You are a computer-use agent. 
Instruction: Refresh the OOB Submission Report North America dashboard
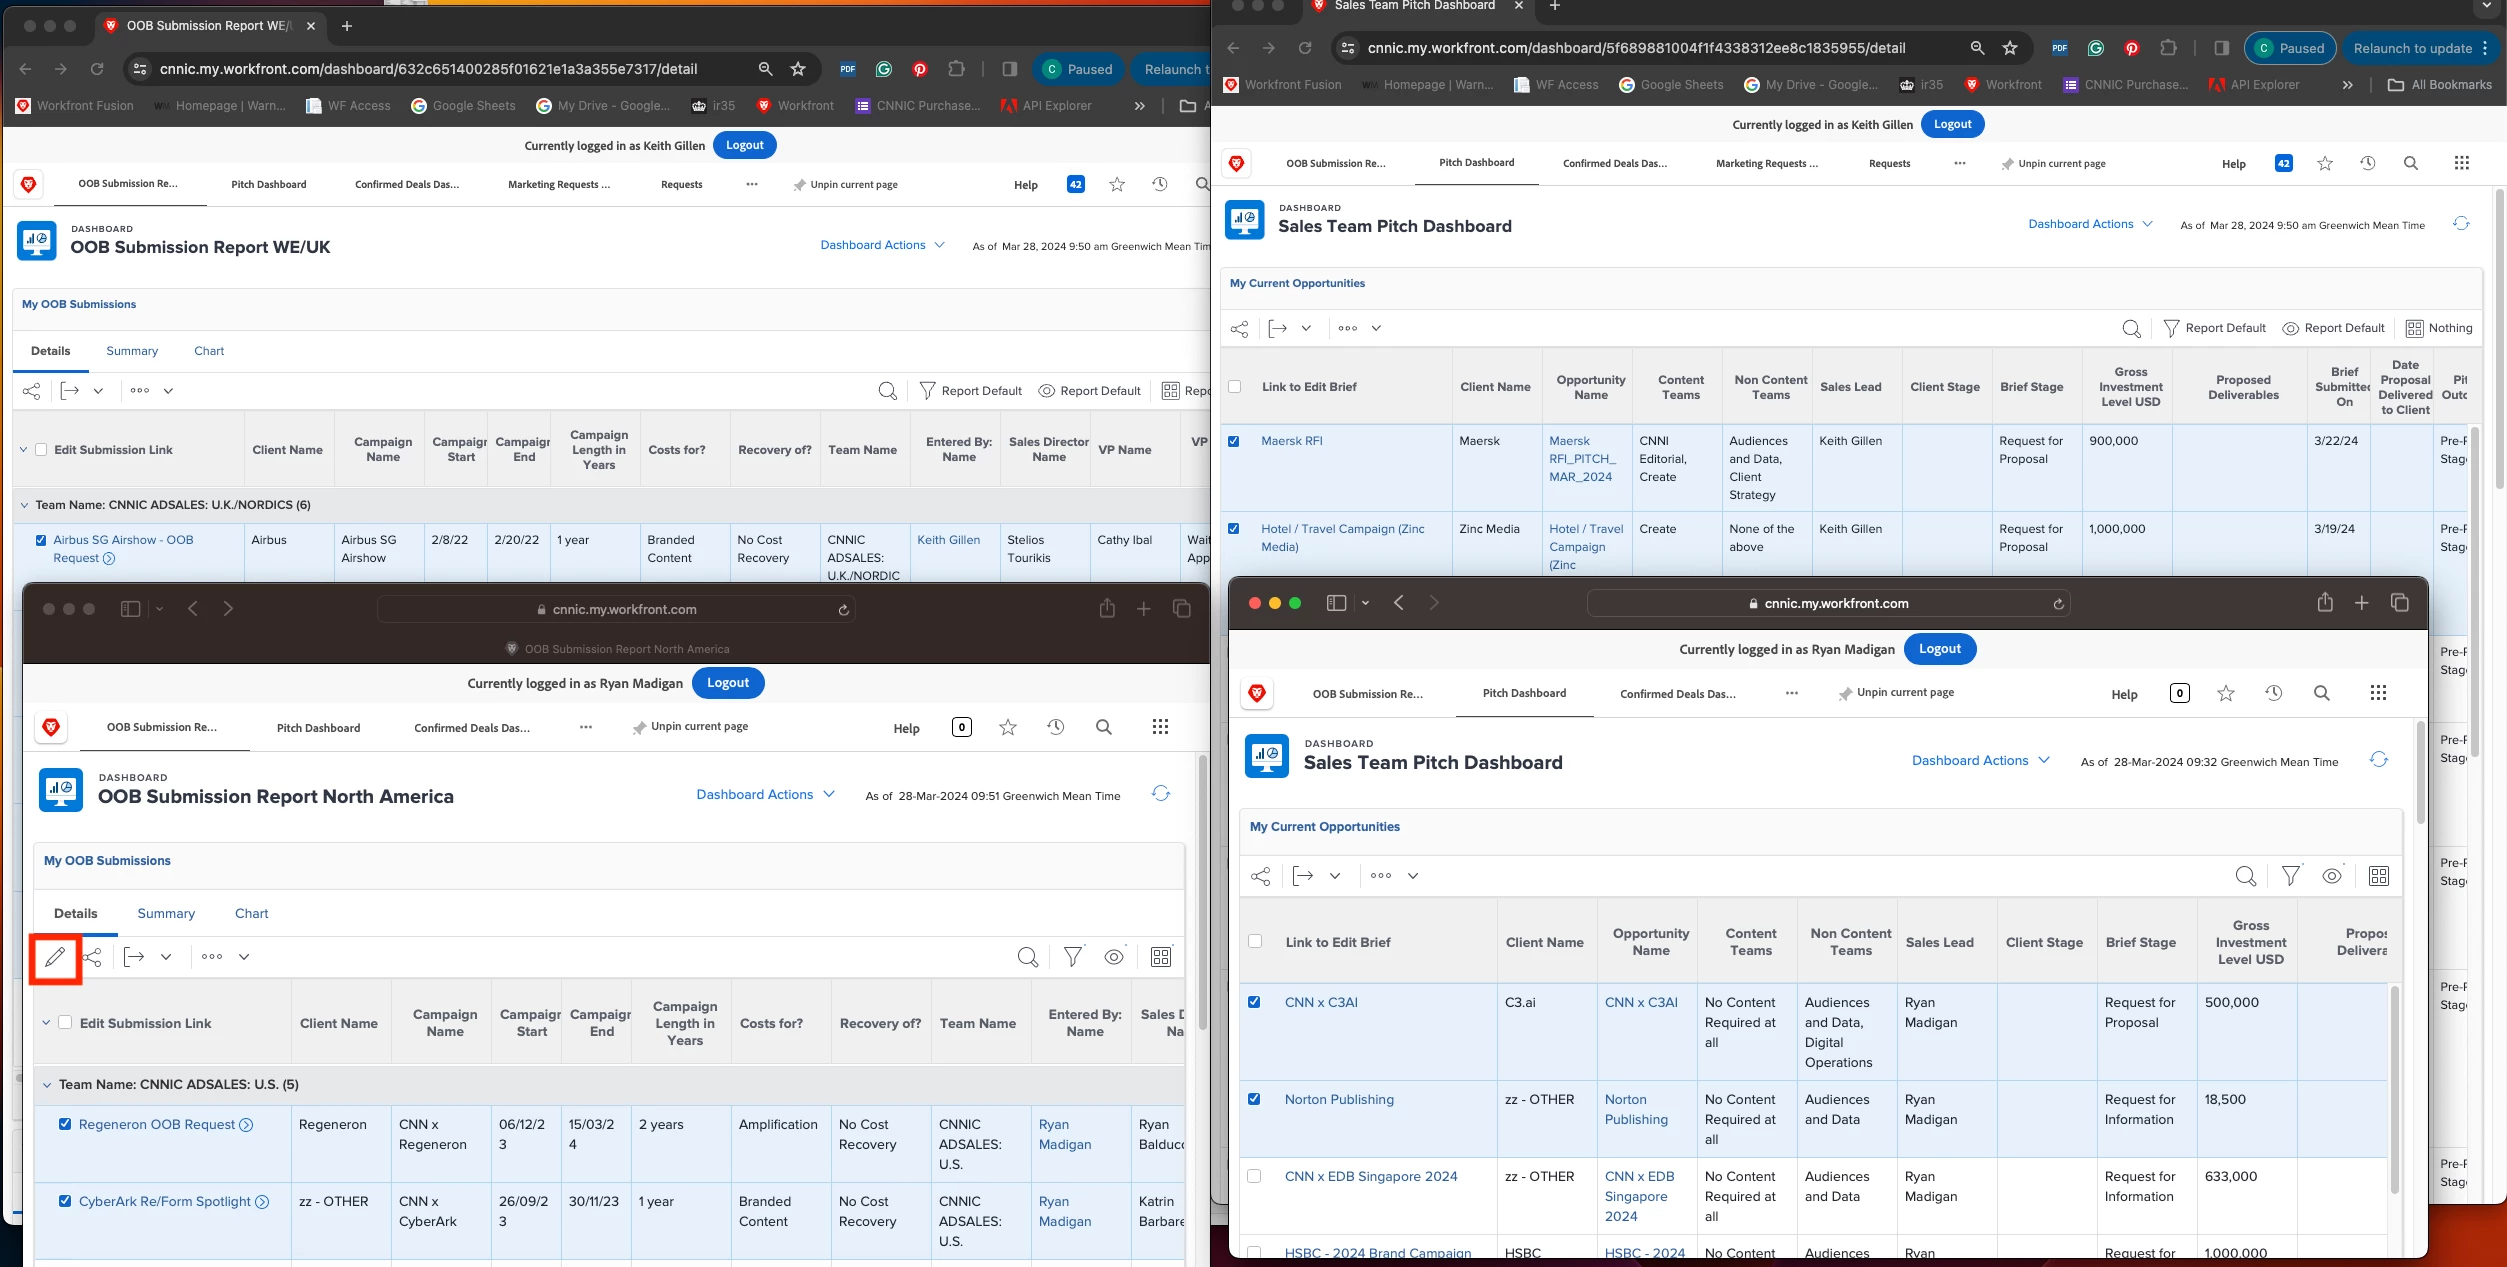[1160, 794]
